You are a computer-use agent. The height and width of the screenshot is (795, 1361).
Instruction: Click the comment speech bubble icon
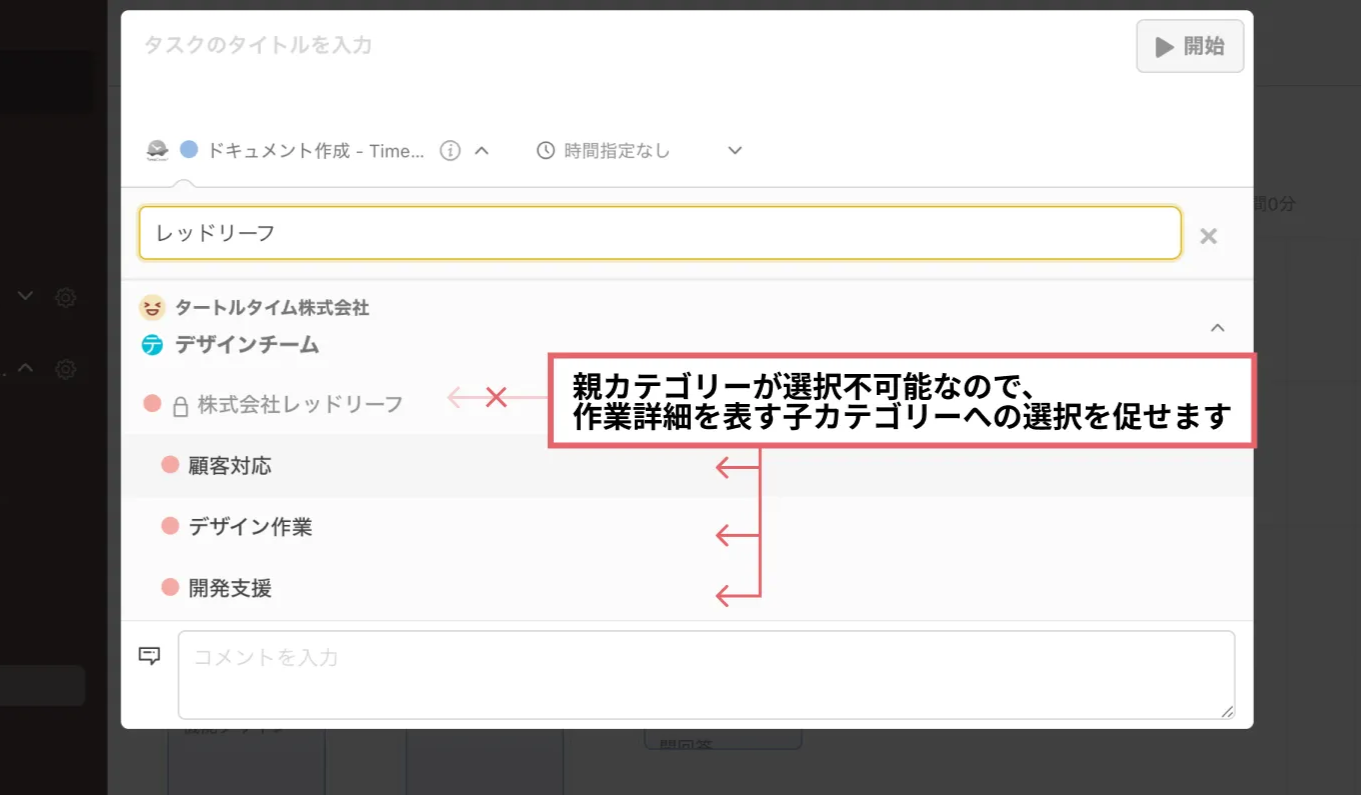[149, 656]
